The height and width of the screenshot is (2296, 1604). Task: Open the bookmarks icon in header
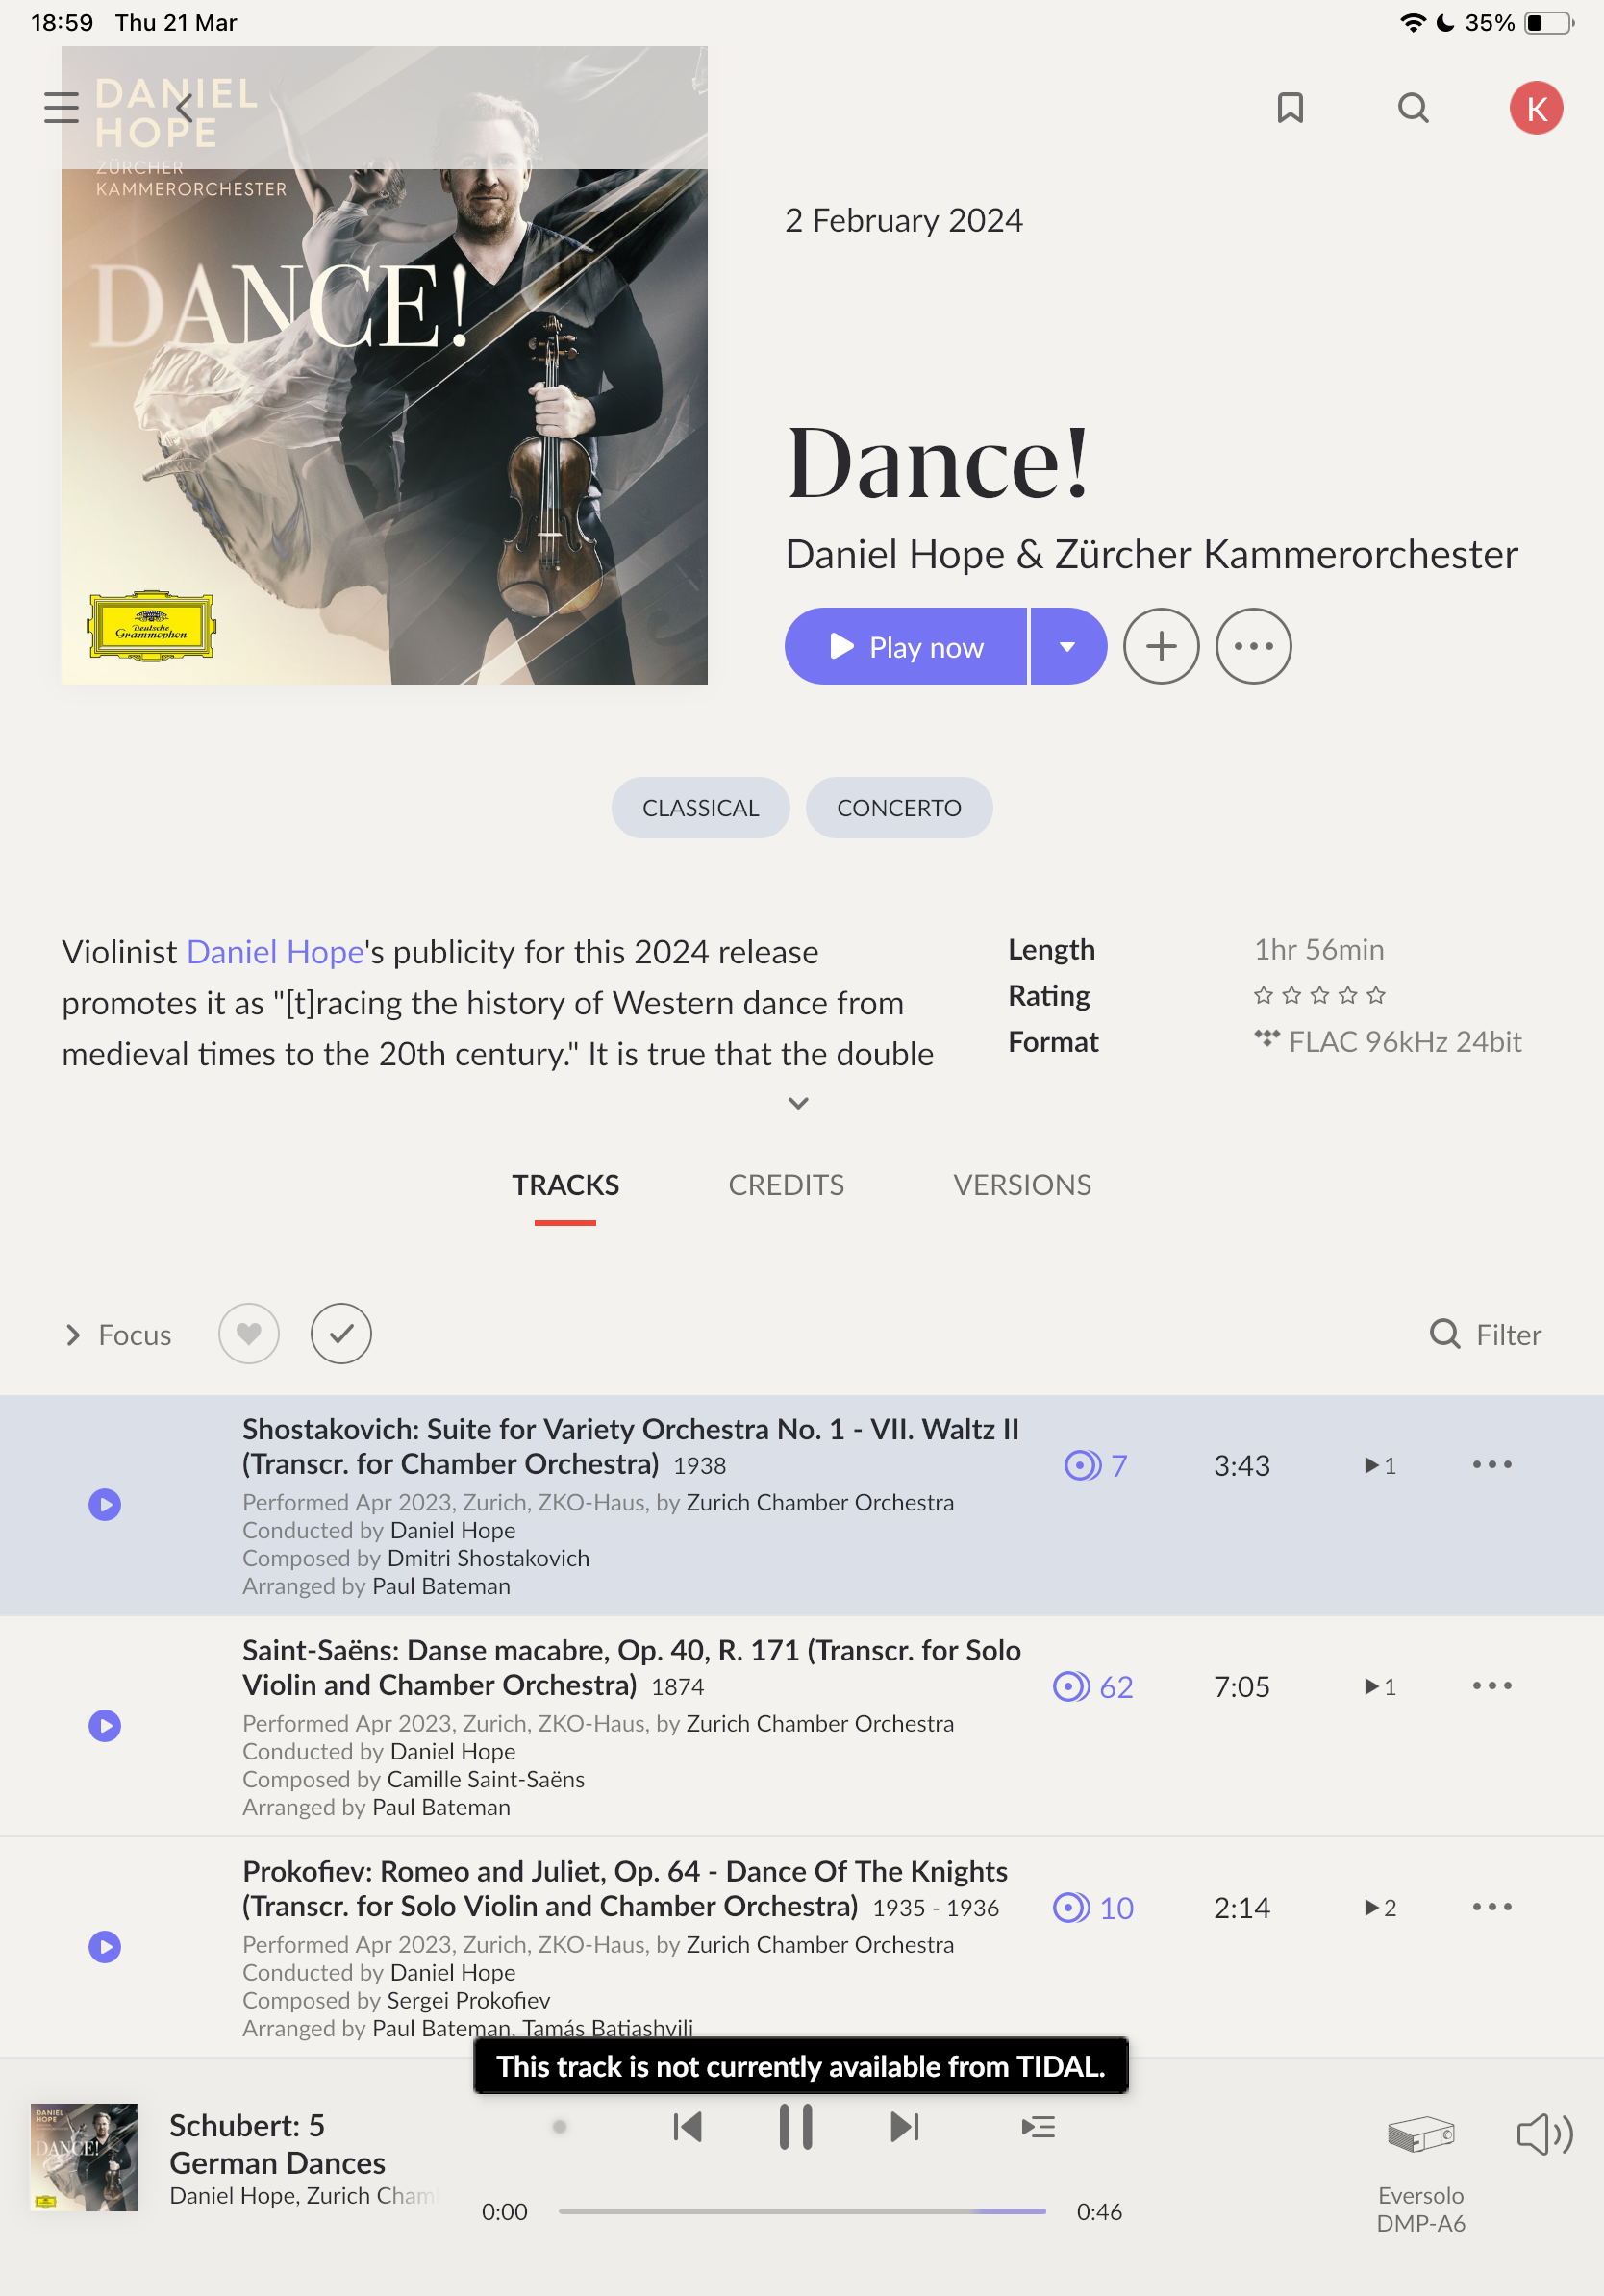pyautogui.click(x=1290, y=108)
